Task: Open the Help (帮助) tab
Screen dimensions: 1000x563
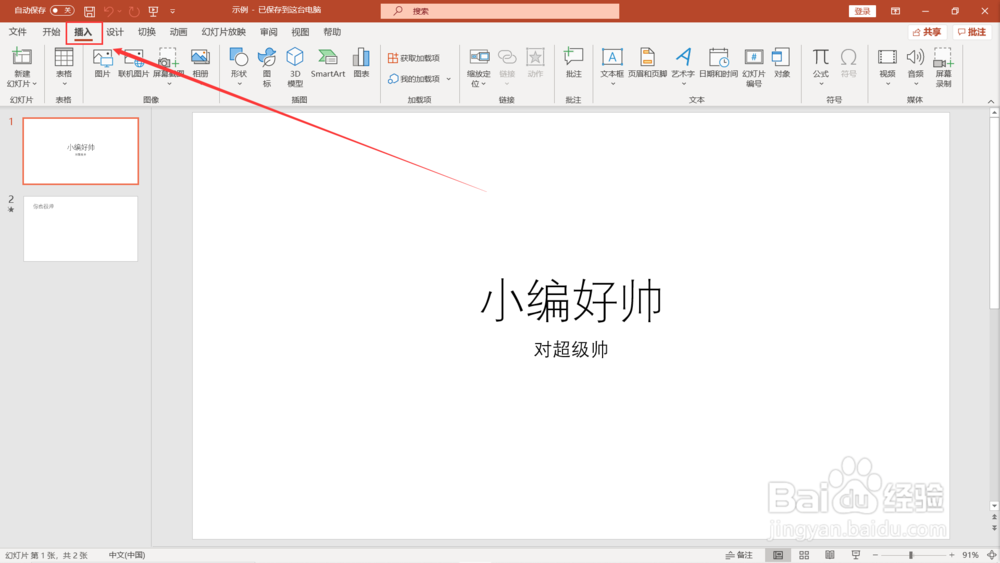Action: point(332,32)
